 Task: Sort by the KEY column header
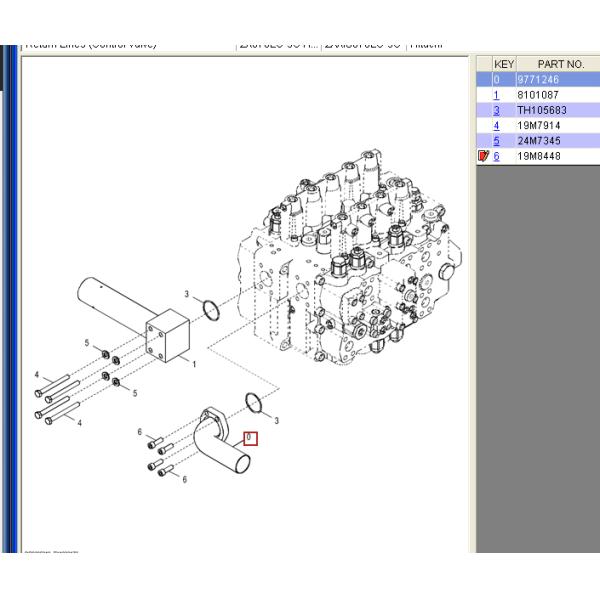coord(504,64)
